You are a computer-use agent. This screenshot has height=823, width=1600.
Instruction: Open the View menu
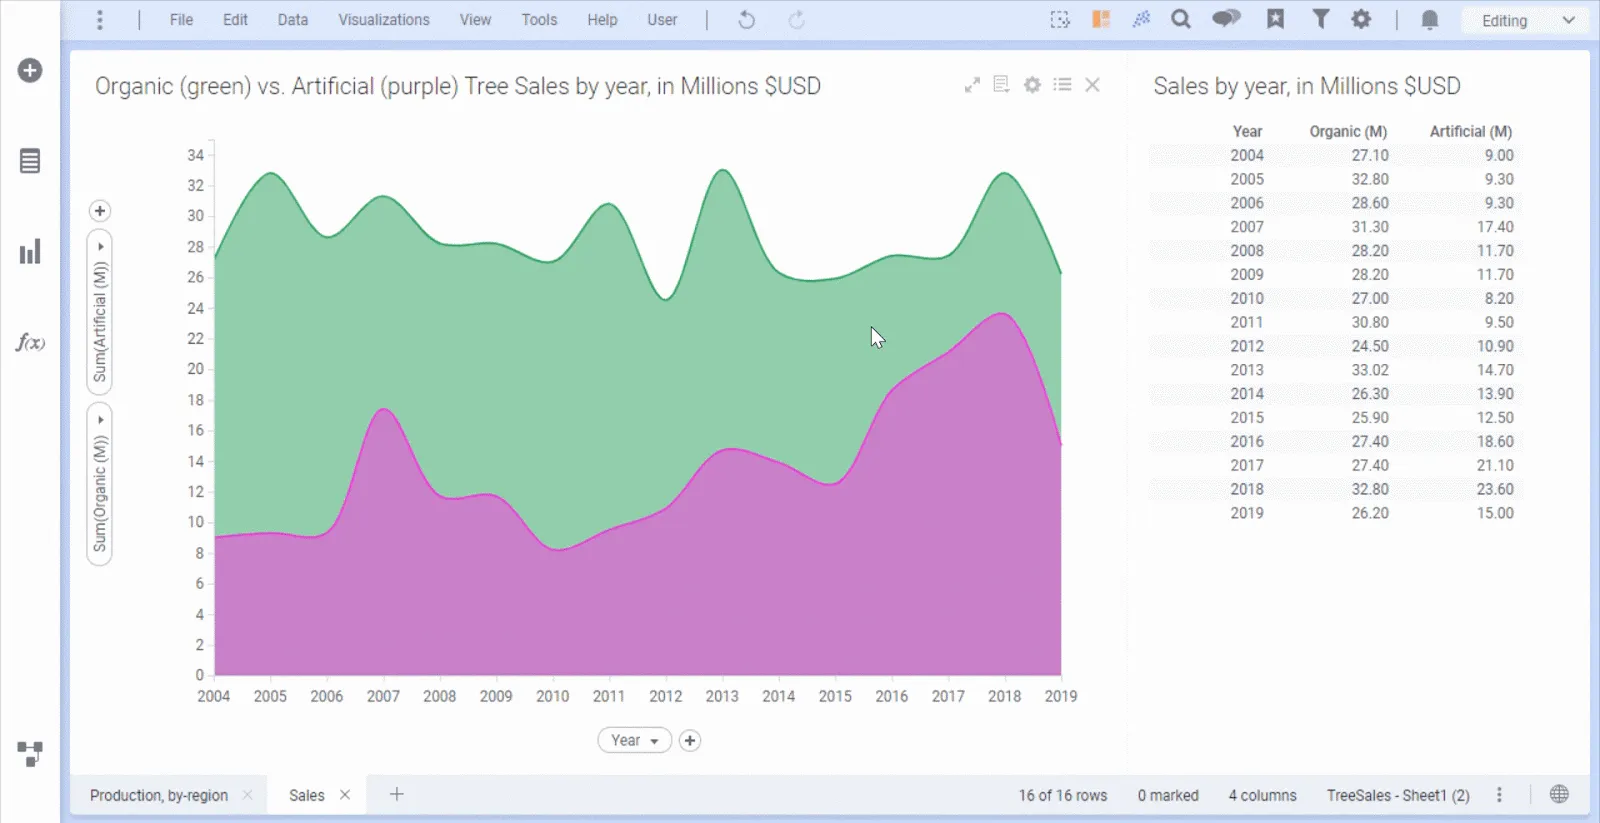coord(475,20)
